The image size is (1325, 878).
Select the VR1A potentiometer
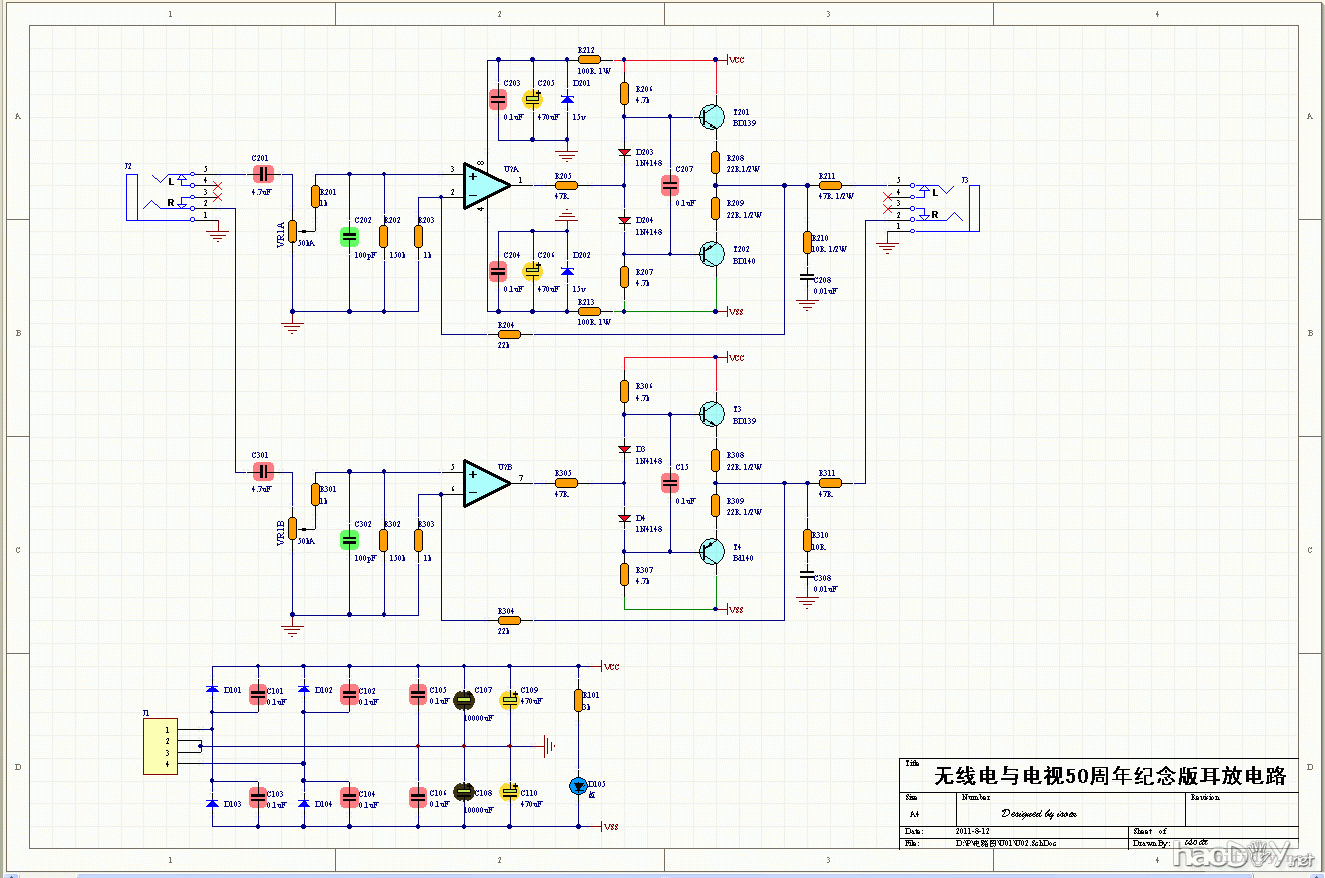[x=293, y=231]
